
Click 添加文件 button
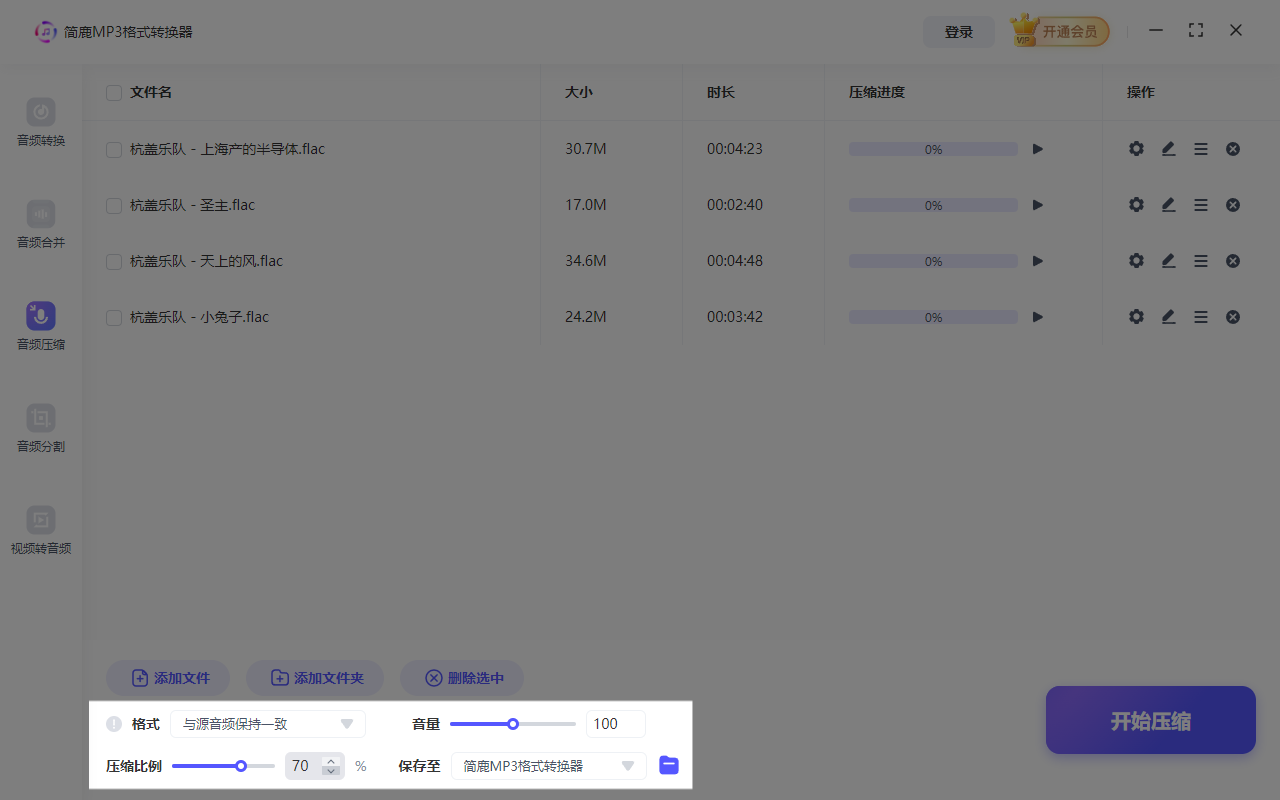(x=168, y=678)
